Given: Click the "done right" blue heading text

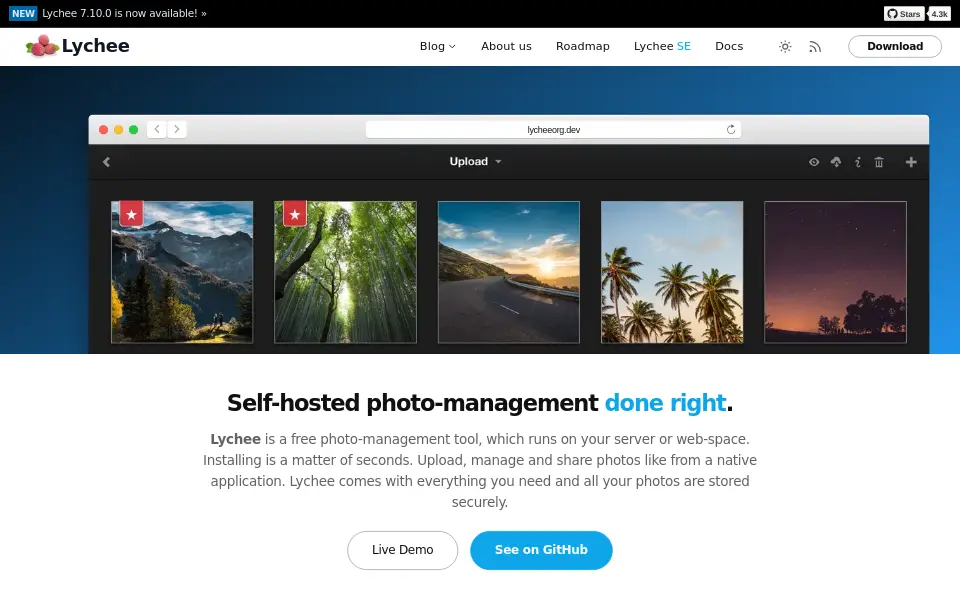Looking at the screenshot, I should point(666,403).
